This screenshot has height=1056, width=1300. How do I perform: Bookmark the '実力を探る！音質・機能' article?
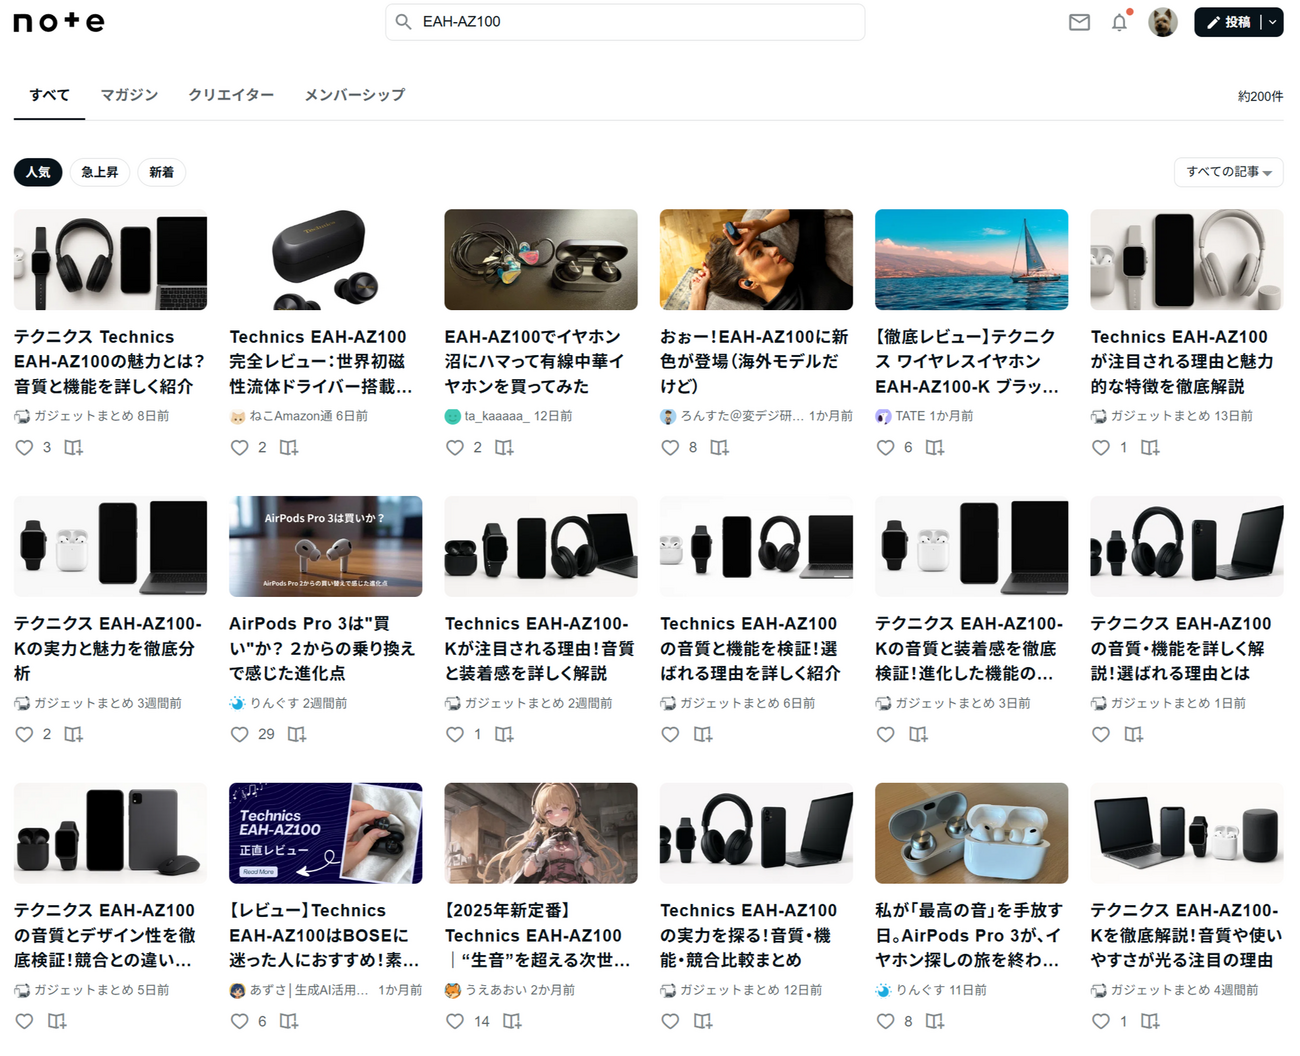coord(703,1022)
